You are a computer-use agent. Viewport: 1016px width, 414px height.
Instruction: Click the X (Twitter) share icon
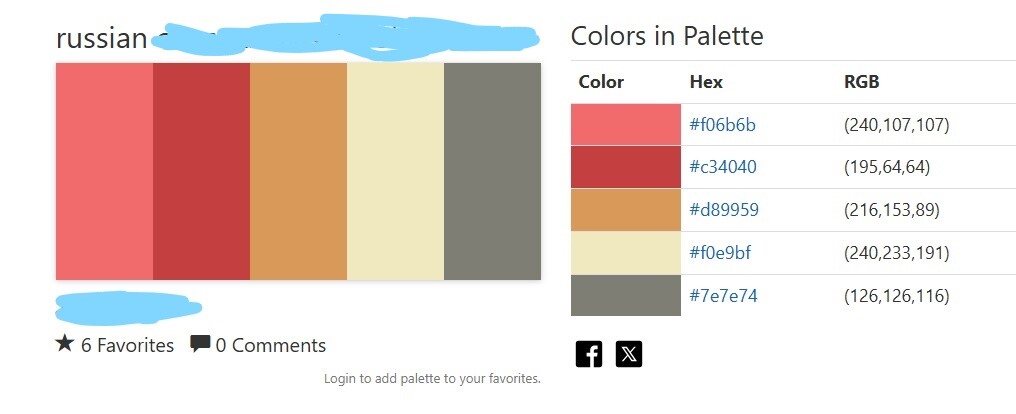coord(629,353)
